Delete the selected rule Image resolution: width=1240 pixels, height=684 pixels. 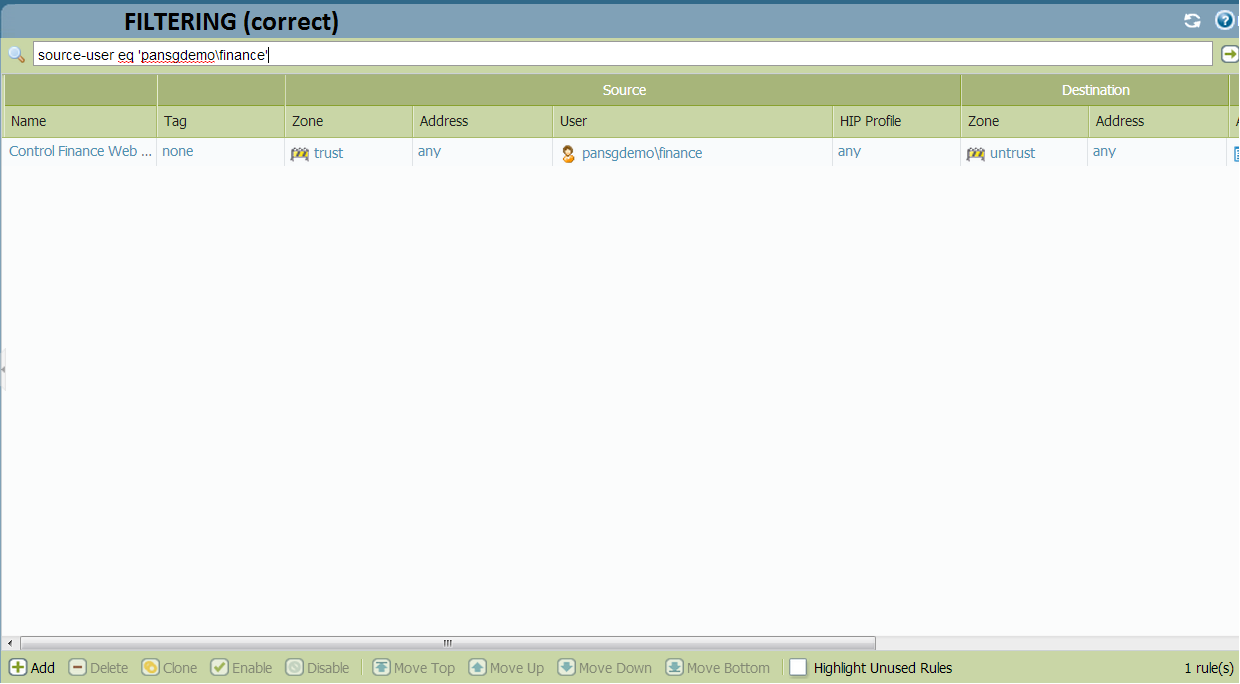pyautogui.click(x=98, y=668)
